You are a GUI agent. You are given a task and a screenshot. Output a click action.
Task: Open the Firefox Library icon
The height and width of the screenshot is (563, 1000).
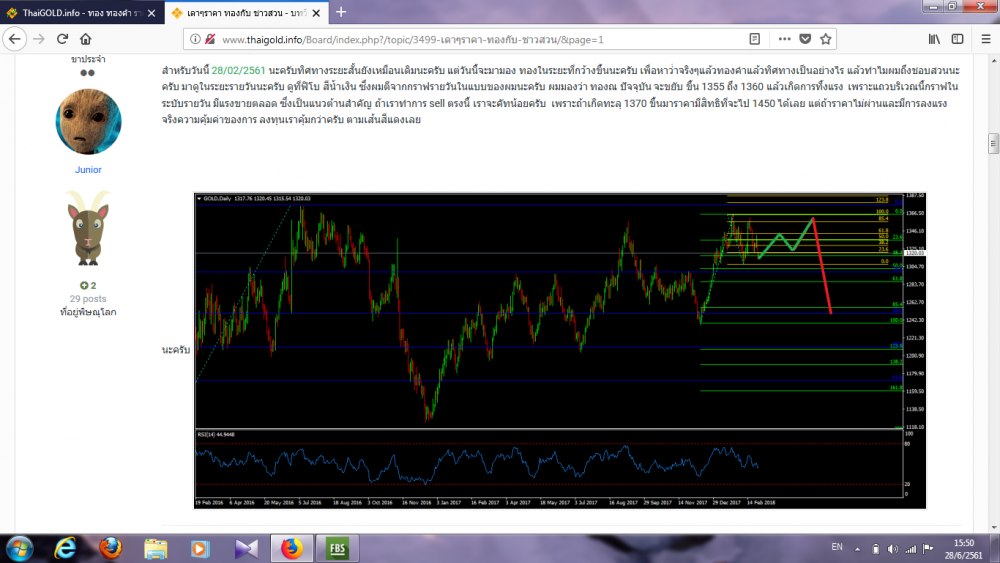934,39
